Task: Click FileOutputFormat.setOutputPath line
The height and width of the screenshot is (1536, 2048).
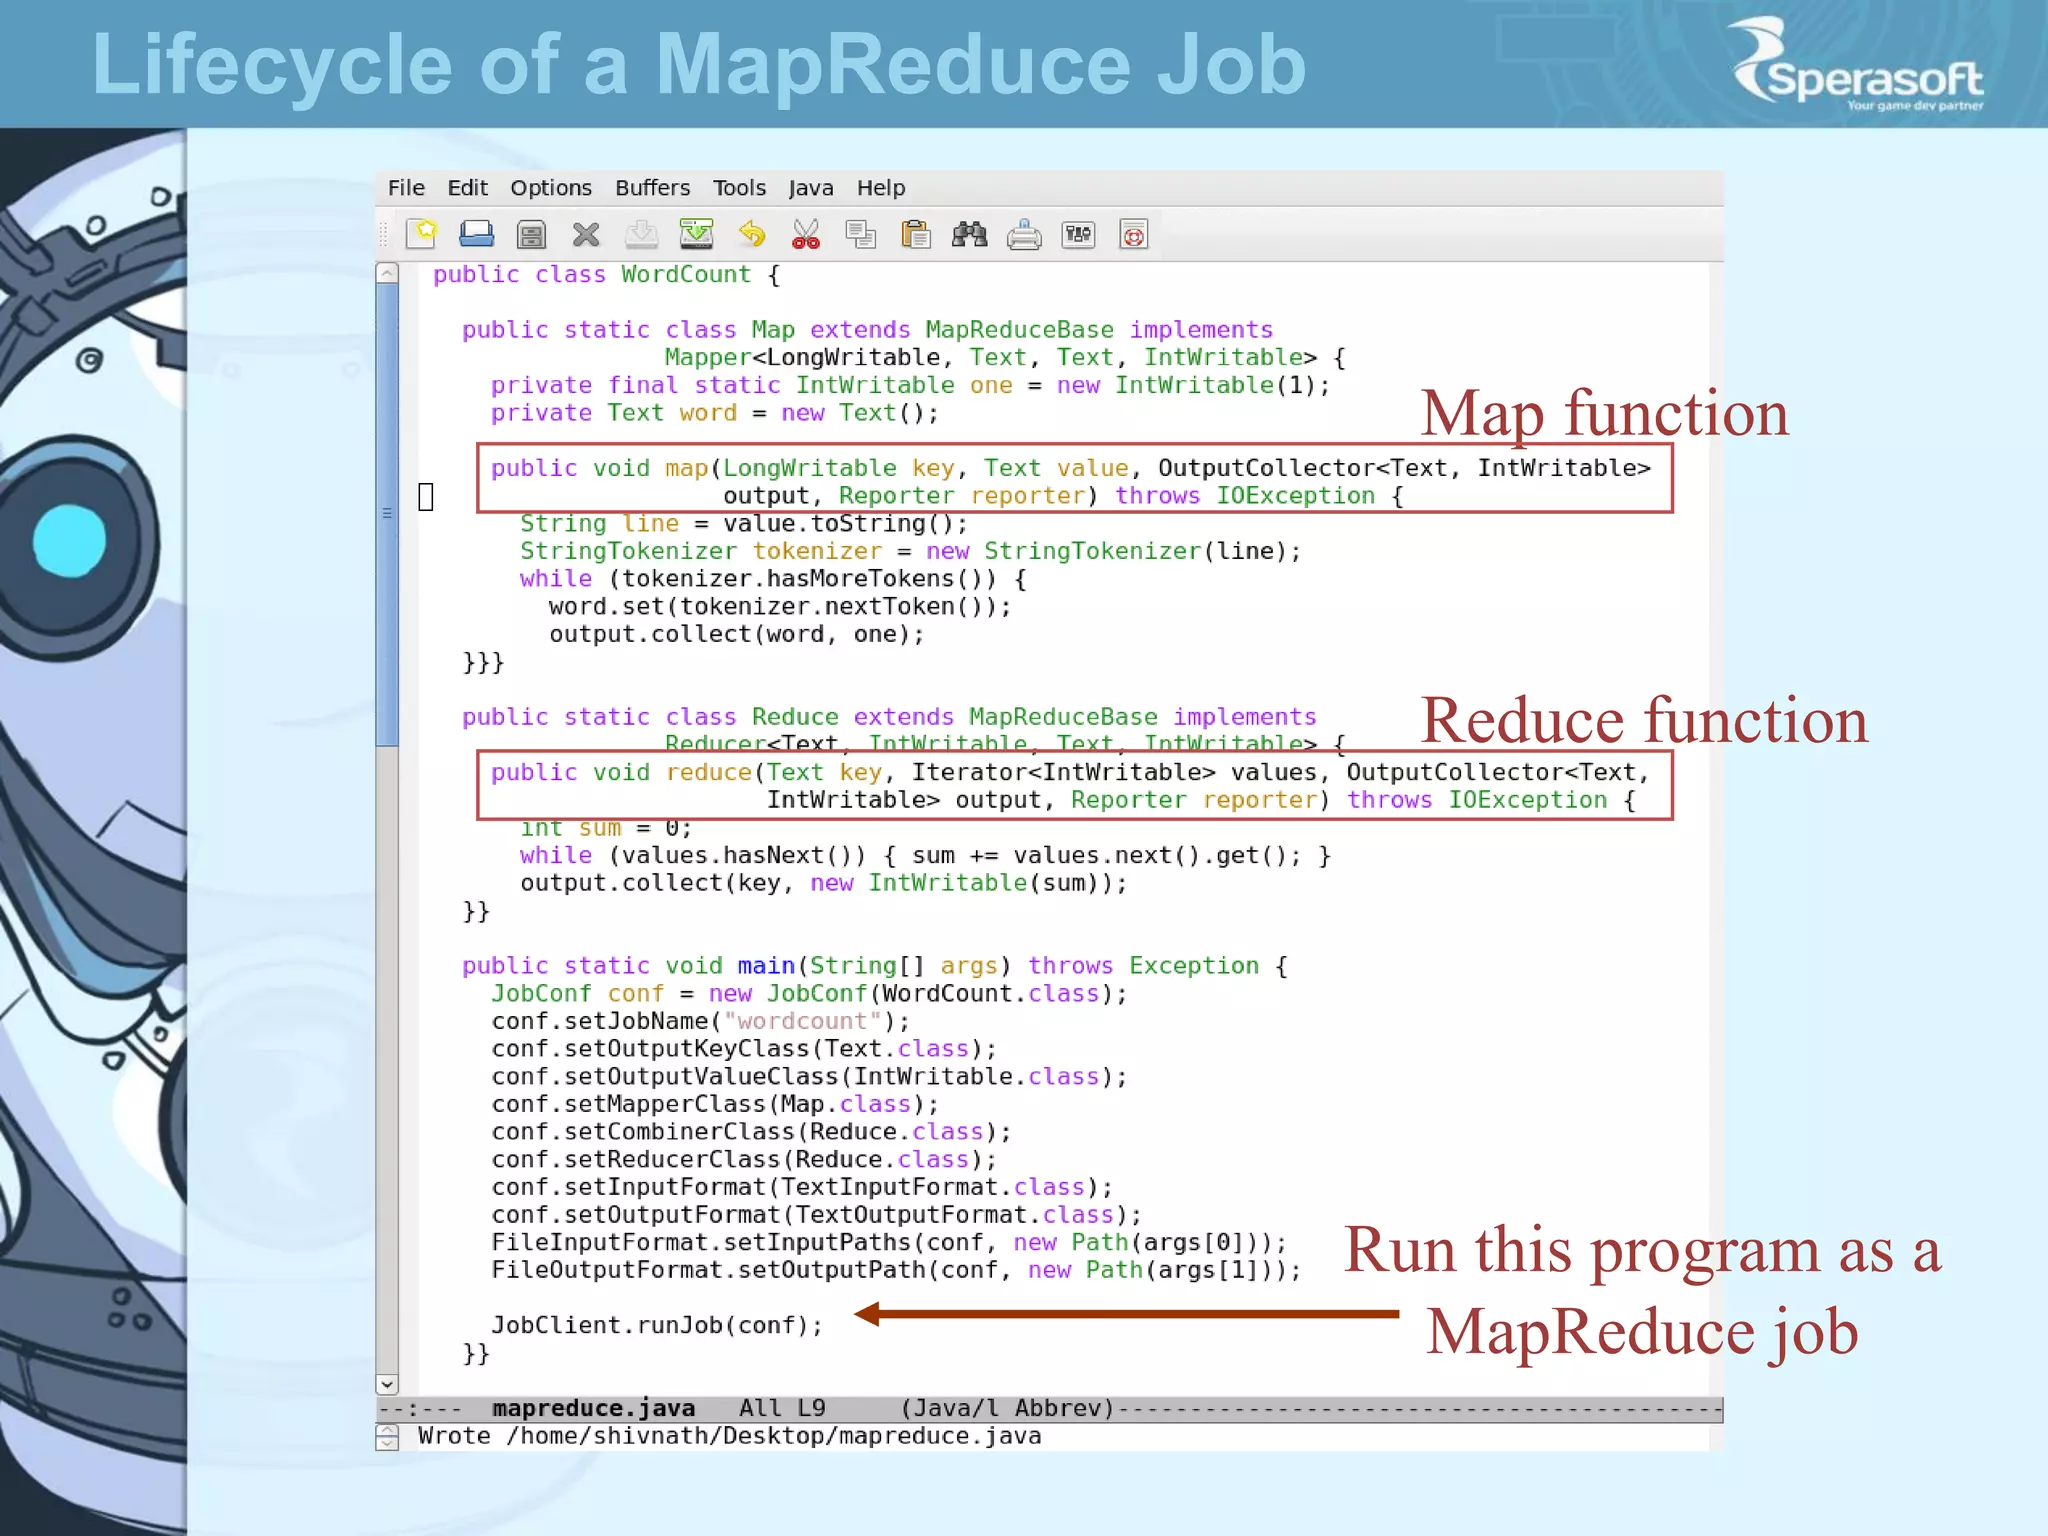Action: tap(896, 1270)
